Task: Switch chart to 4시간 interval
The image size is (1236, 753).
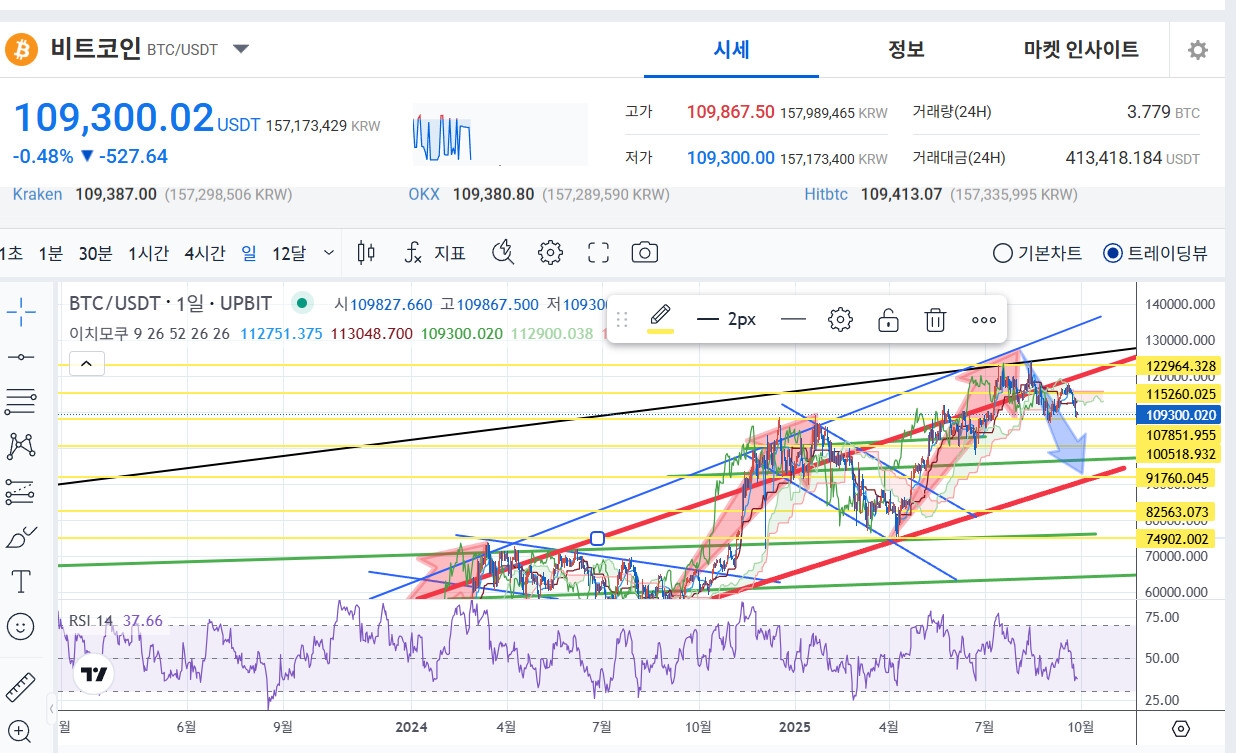Action: point(204,253)
